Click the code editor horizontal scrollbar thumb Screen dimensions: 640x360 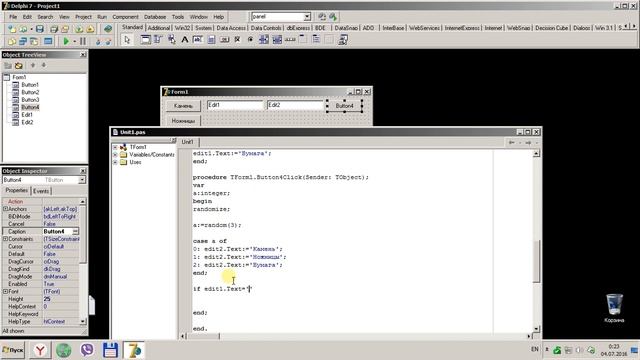coord(203,336)
